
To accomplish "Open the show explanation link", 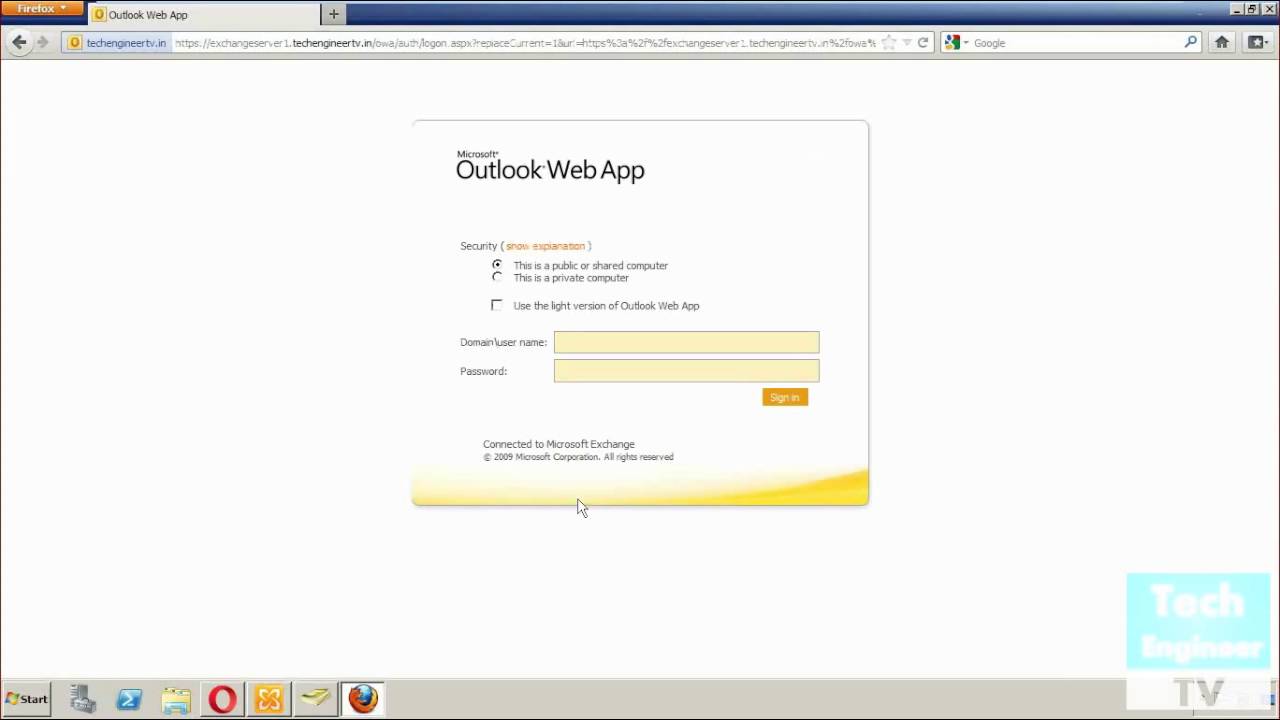I will coord(545,246).
